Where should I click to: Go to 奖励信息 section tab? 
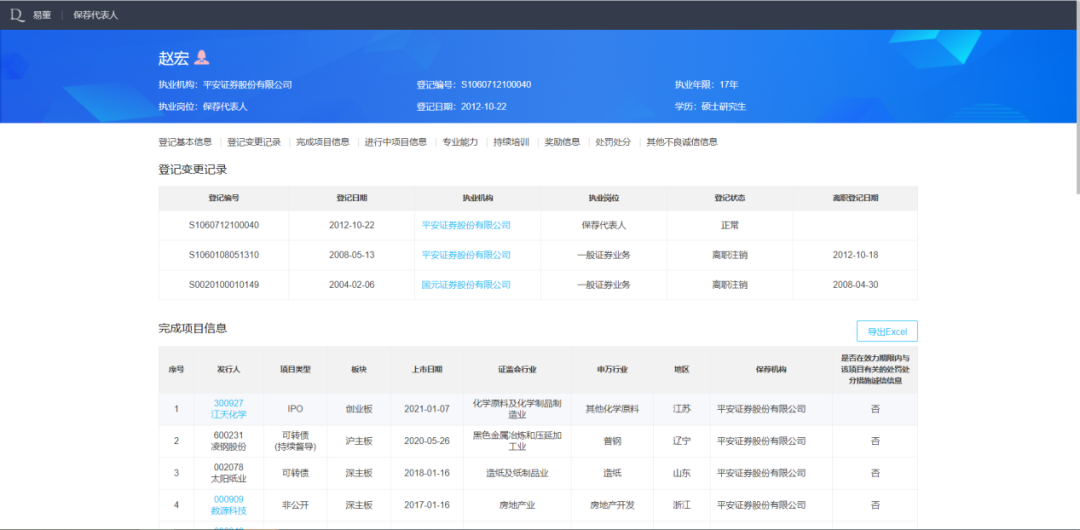pos(562,142)
